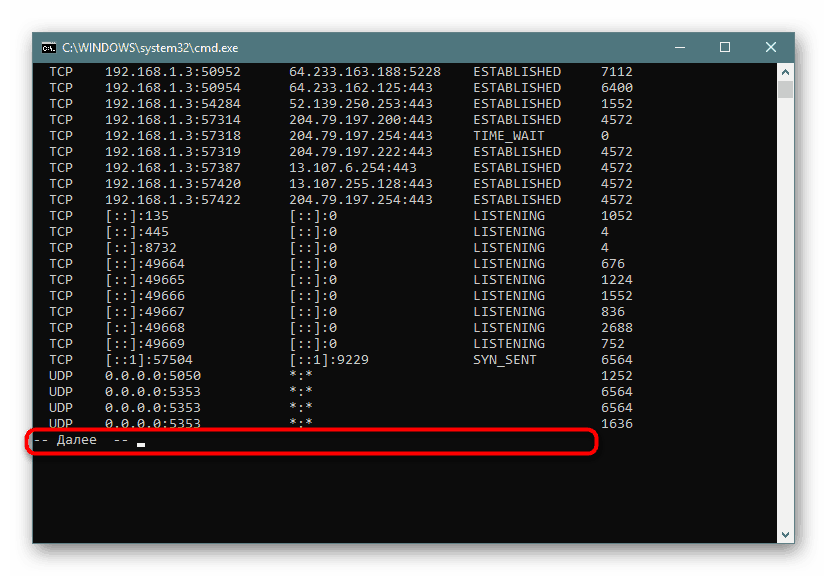This screenshot has height=576, width=827.
Task: Click the remote address 64.233.163.188:5228
Action: (365, 72)
